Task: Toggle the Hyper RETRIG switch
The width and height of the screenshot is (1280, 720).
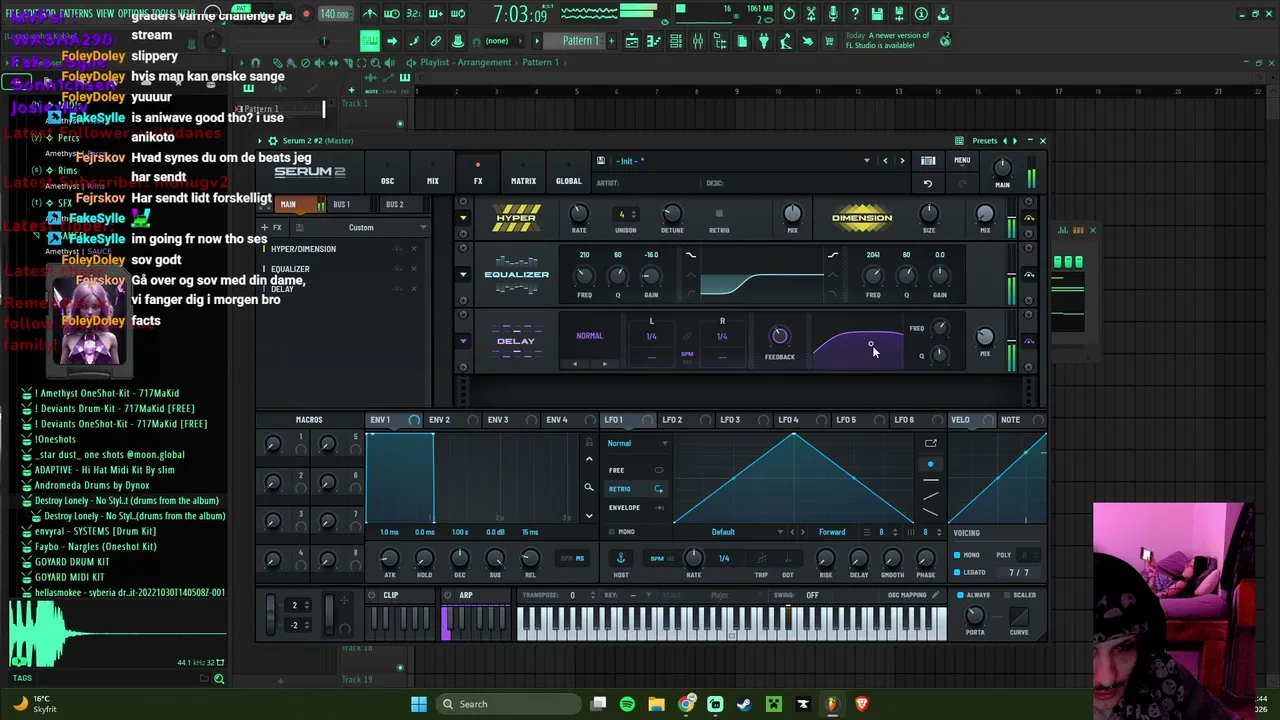Action: [x=719, y=214]
